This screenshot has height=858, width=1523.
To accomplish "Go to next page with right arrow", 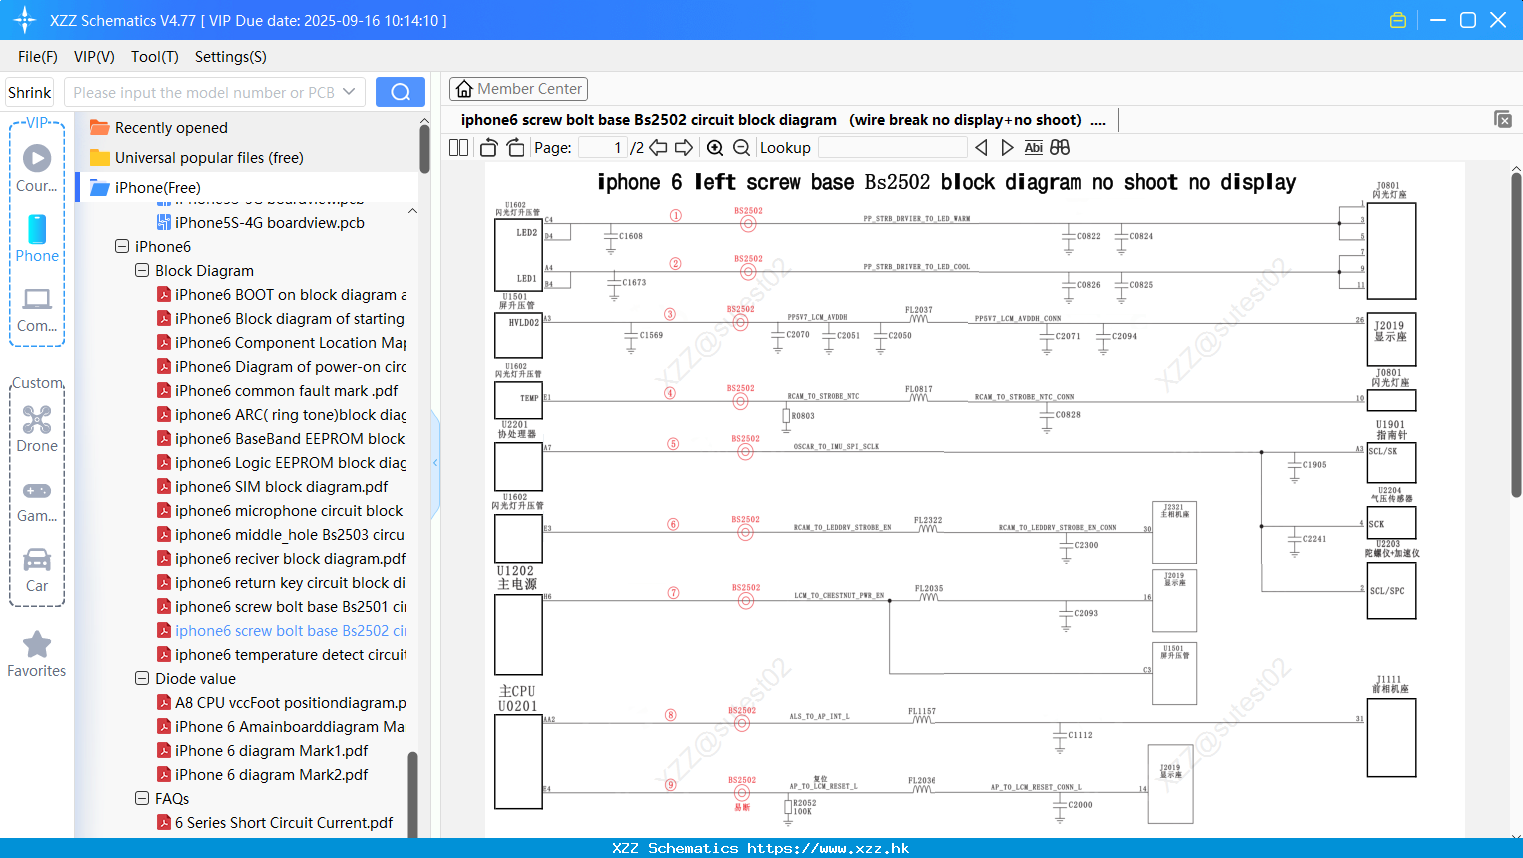I will point(684,148).
